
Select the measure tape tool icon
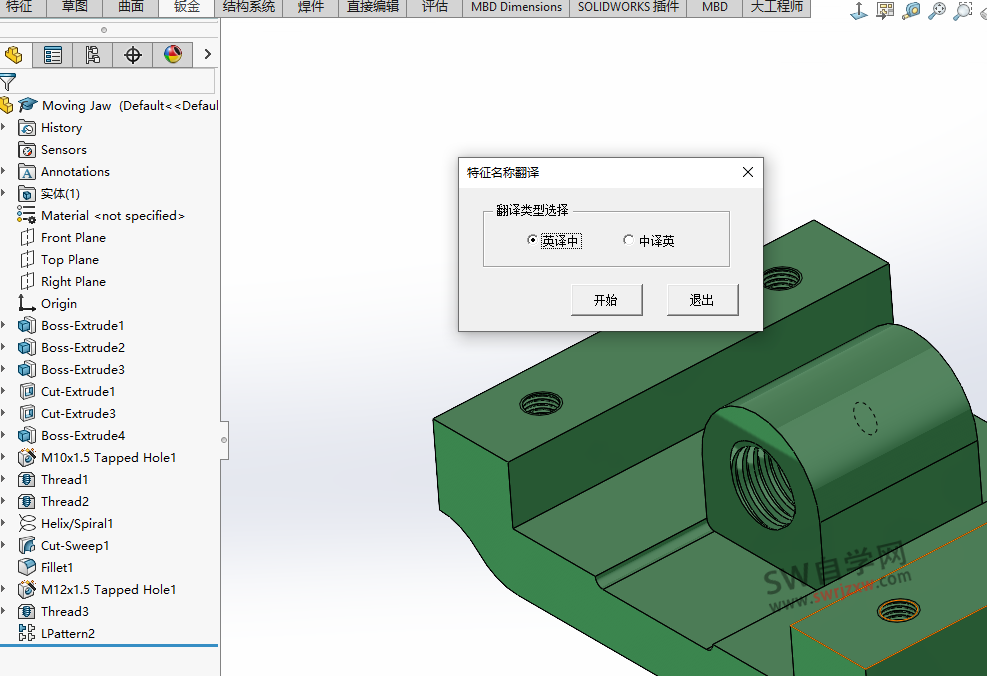coord(911,11)
